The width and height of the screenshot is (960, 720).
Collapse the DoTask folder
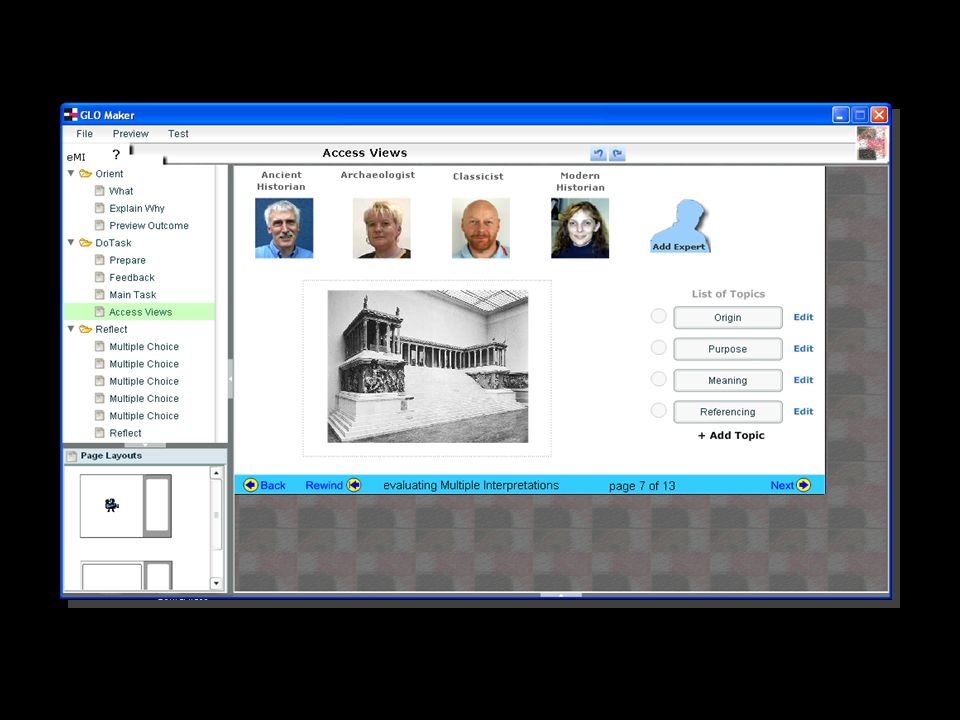71,242
